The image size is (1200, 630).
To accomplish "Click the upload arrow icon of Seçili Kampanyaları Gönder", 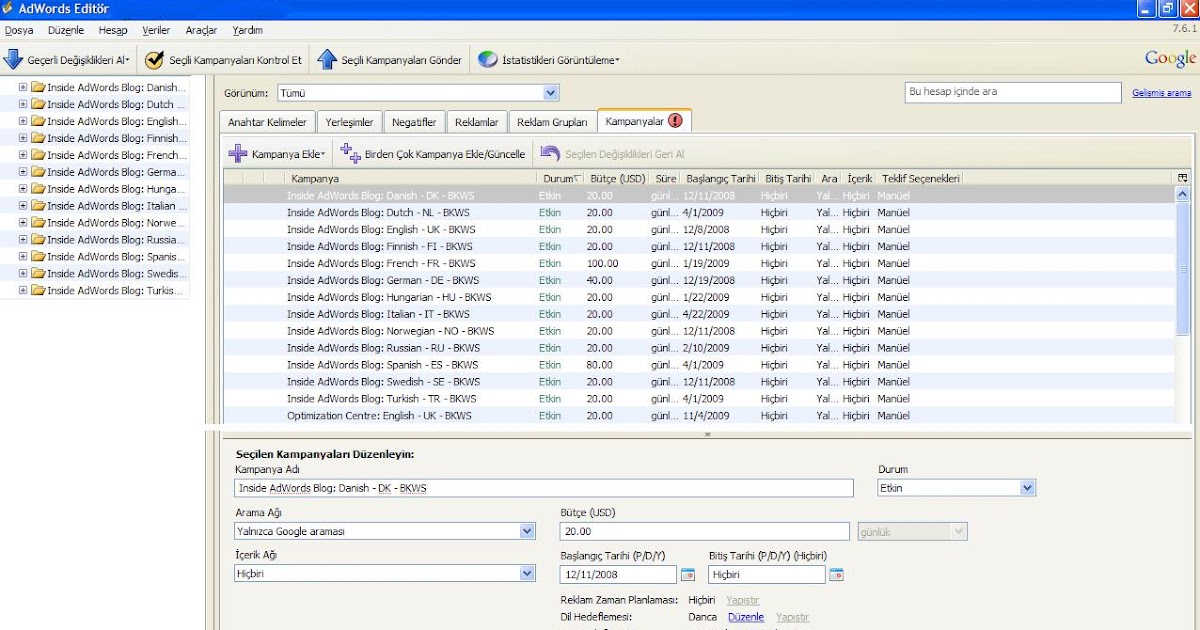I will coord(327,60).
